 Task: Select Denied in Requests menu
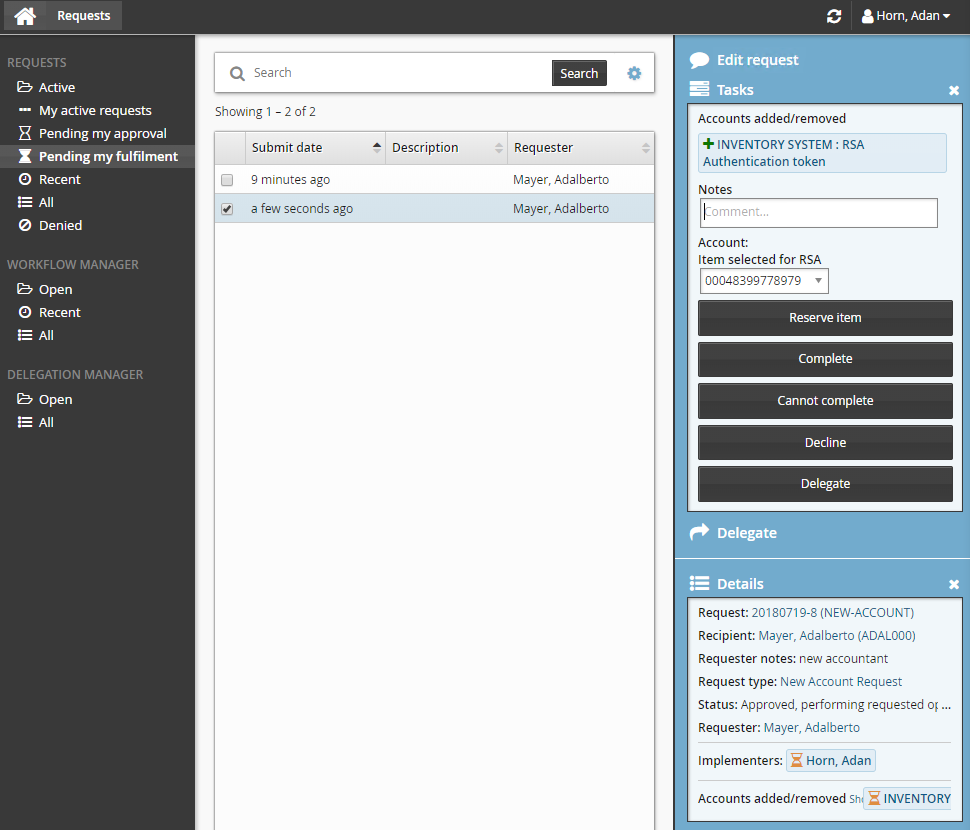point(60,225)
